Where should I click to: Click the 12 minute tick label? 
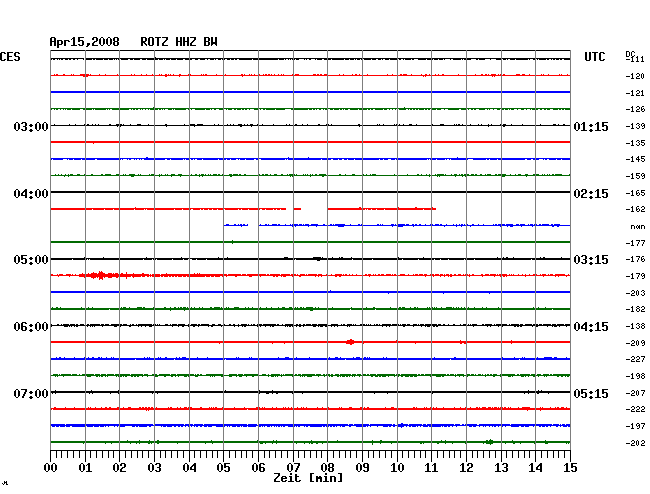[466, 468]
